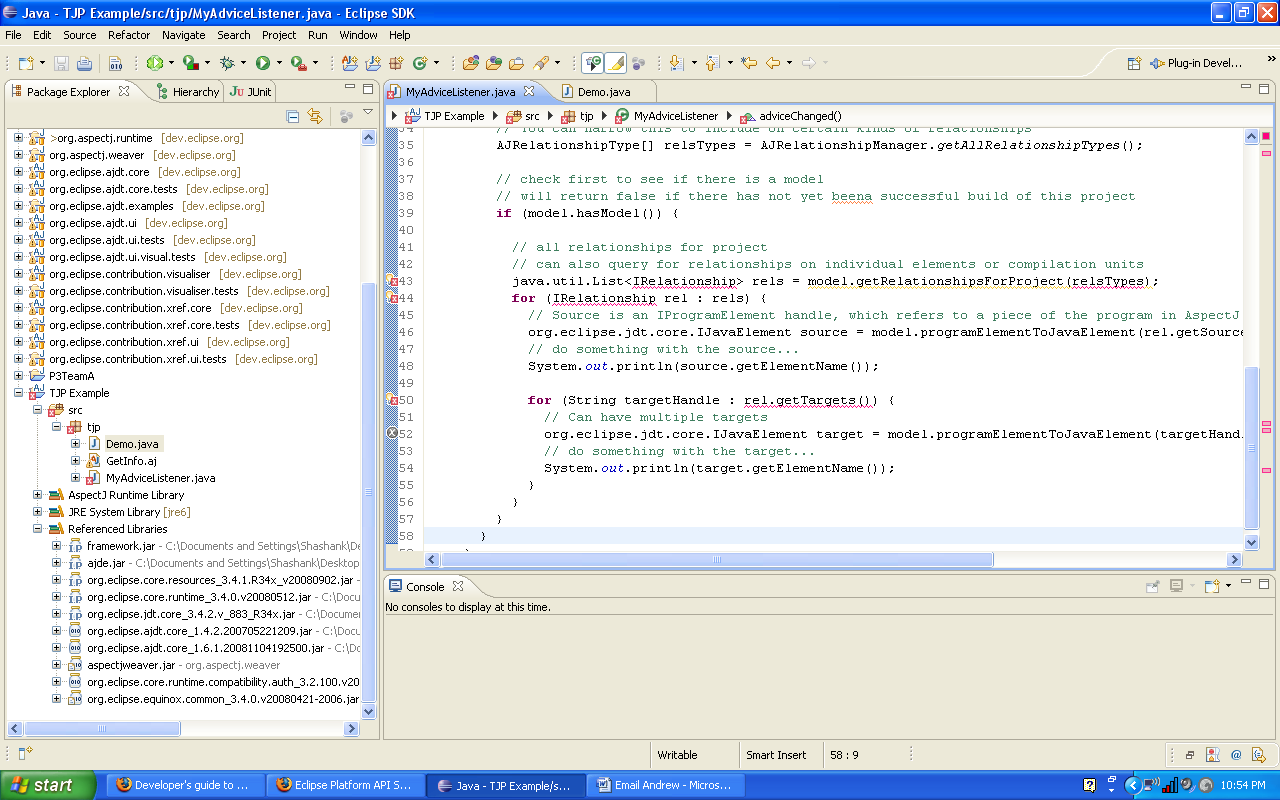Toggle the yellow highlighter toolbar button
The image size is (1280, 800).
pos(616,63)
